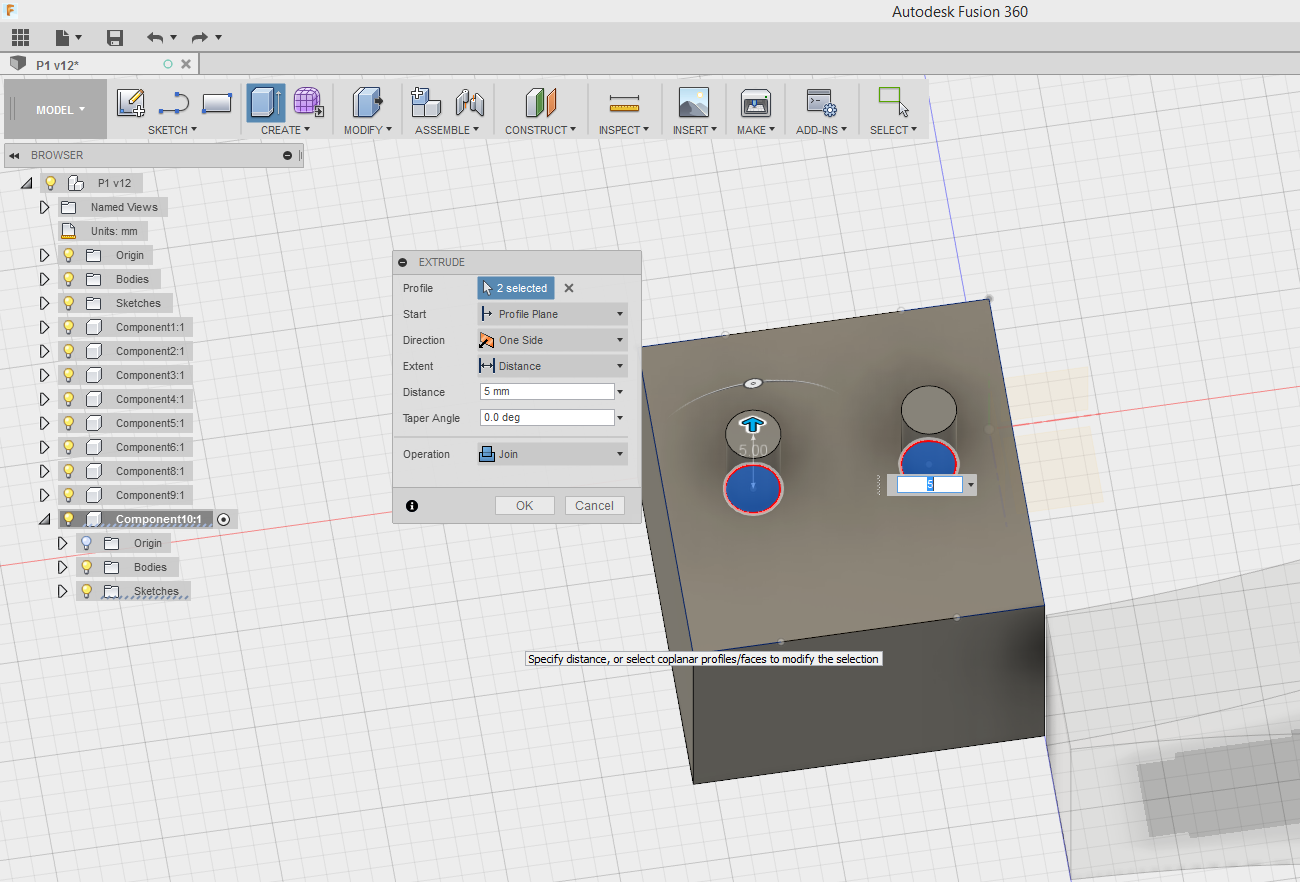Screen dimensions: 1300x882
Task: Click the Save icon
Action: pos(115,38)
